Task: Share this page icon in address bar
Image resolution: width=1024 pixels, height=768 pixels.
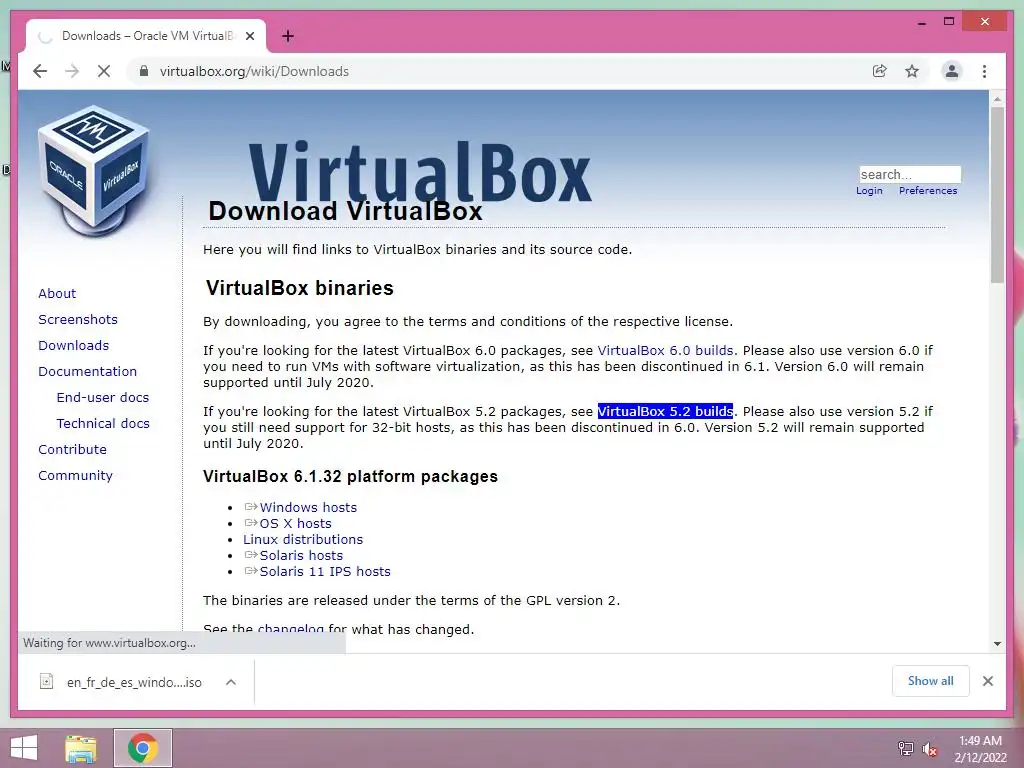Action: click(x=880, y=71)
